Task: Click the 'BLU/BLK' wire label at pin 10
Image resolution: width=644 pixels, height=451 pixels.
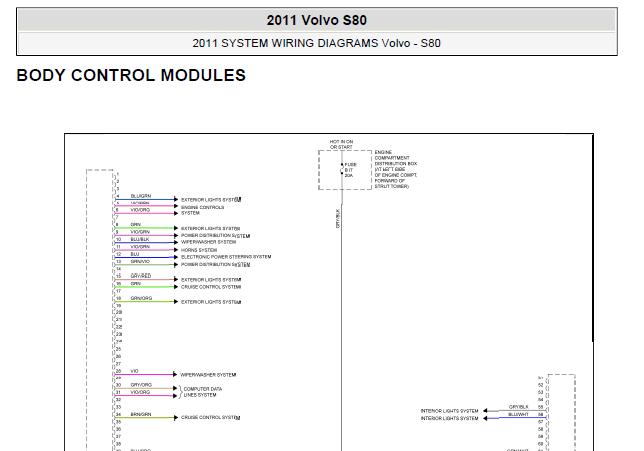Action: (140, 239)
